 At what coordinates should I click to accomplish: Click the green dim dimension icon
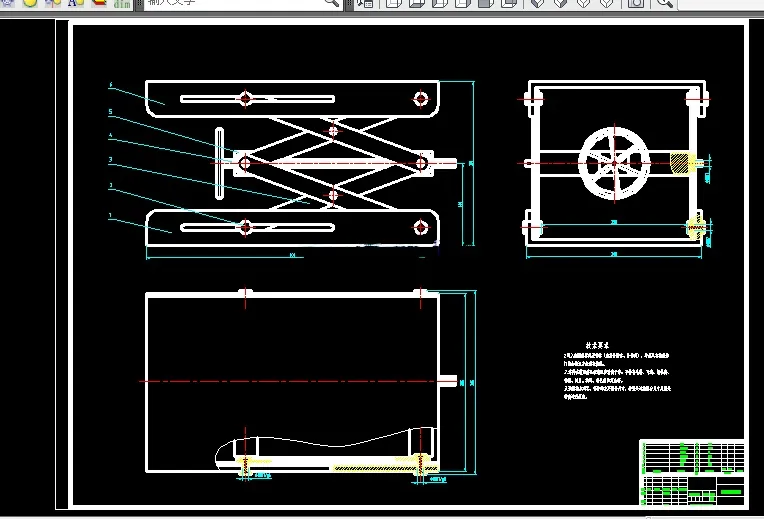(x=122, y=3)
